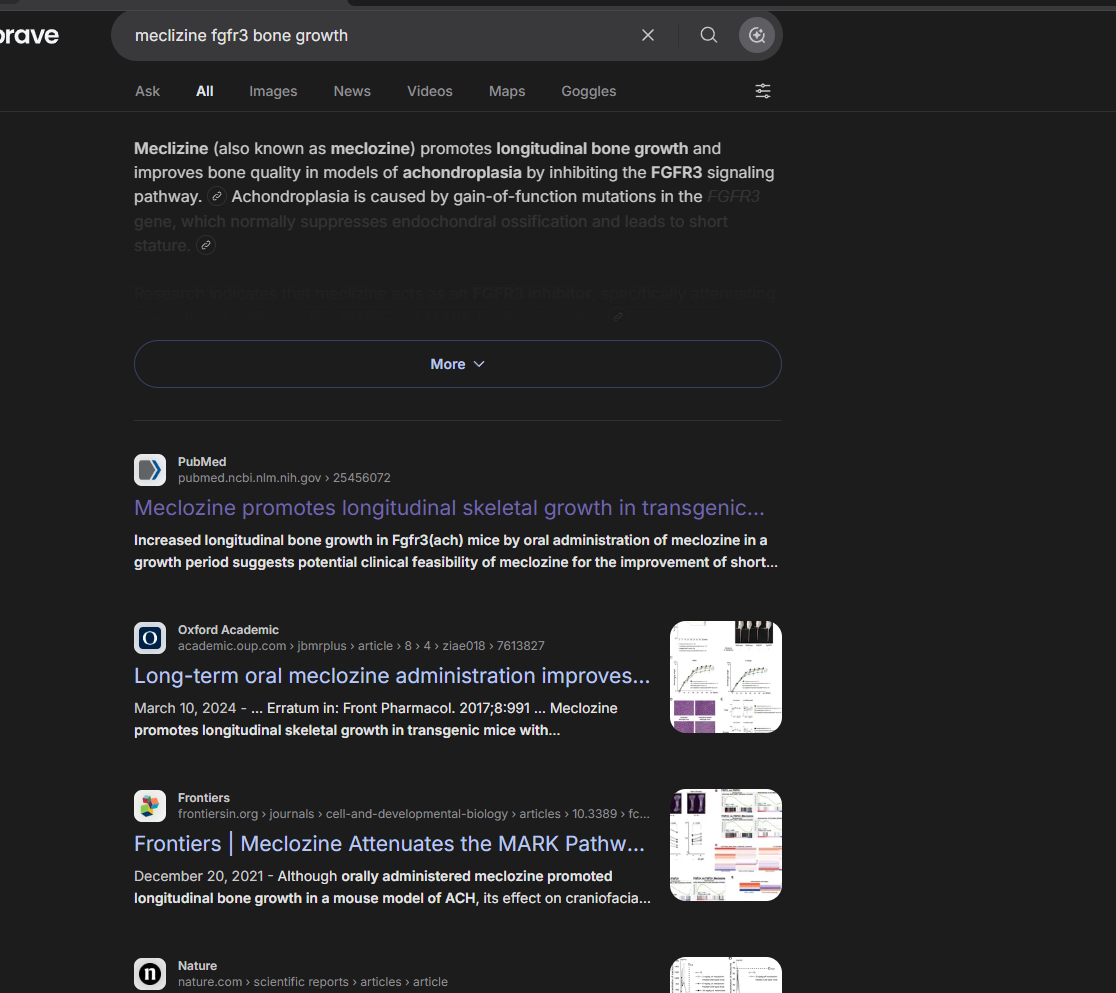Click the Frontiers favicon

click(150, 806)
